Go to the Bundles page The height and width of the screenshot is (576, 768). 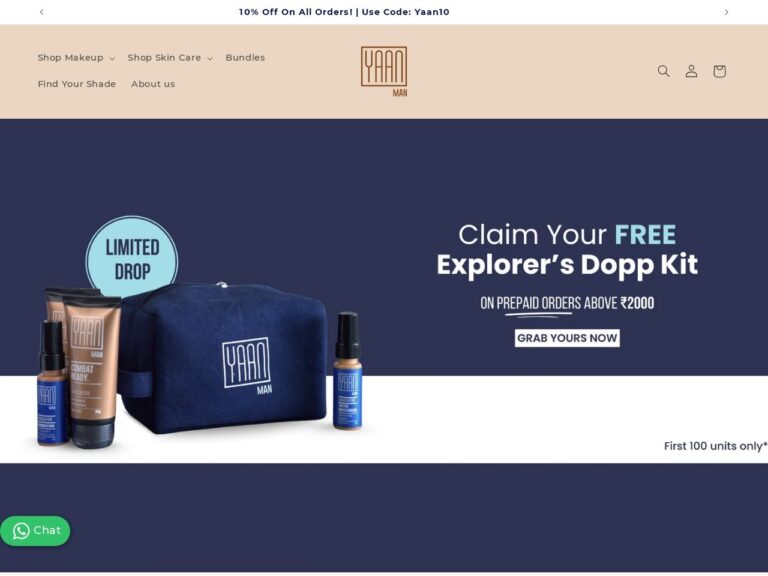(x=245, y=58)
